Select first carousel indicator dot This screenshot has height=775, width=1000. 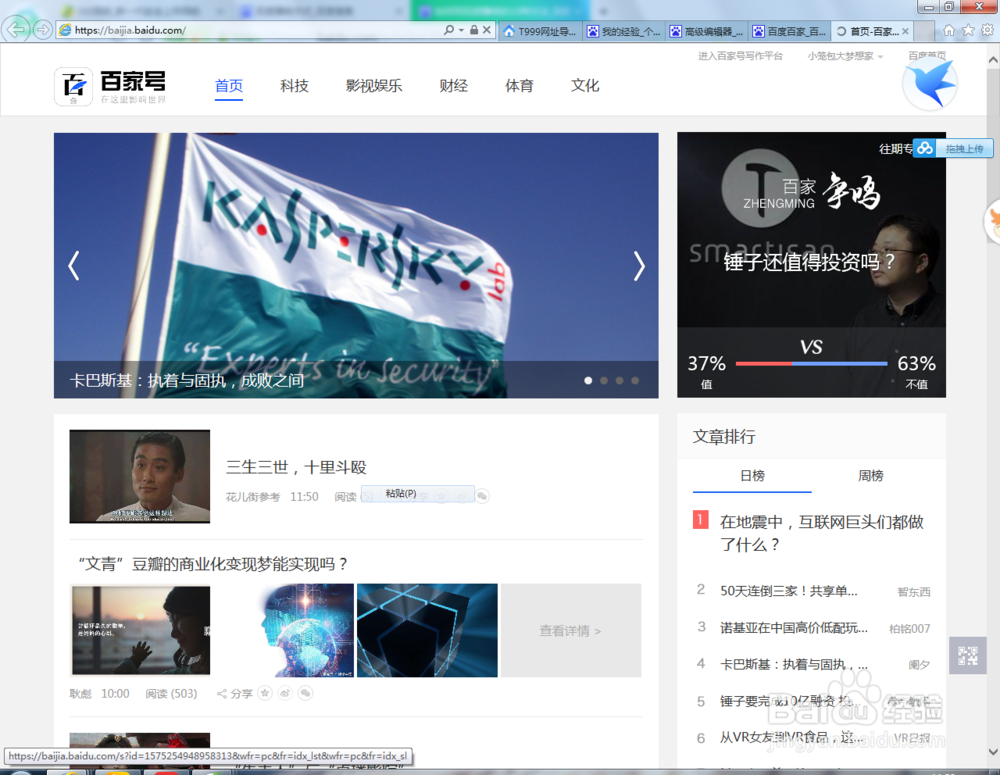pos(588,381)
